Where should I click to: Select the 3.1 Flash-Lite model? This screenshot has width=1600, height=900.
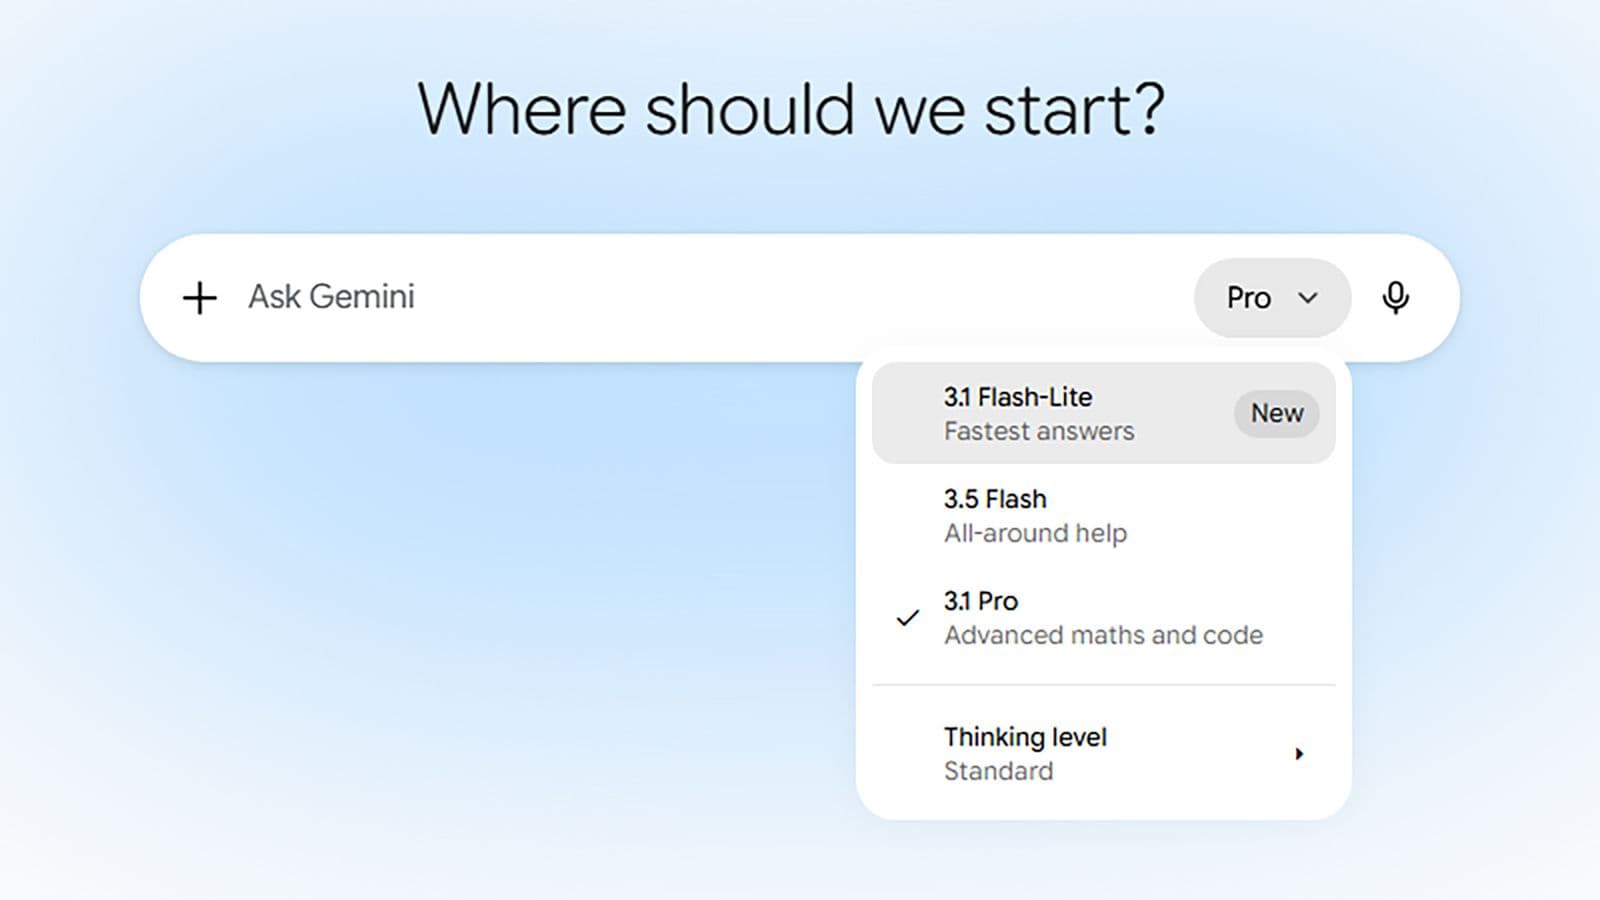[x=1104, y=413]
